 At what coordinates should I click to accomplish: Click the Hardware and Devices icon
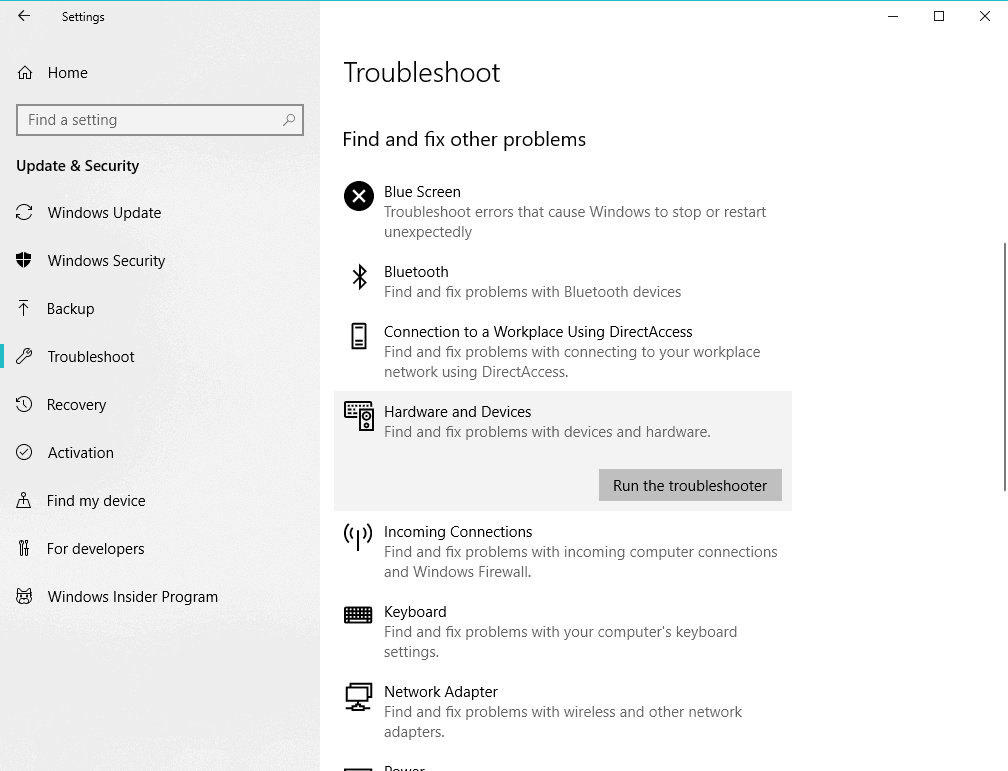pos(359,416)
